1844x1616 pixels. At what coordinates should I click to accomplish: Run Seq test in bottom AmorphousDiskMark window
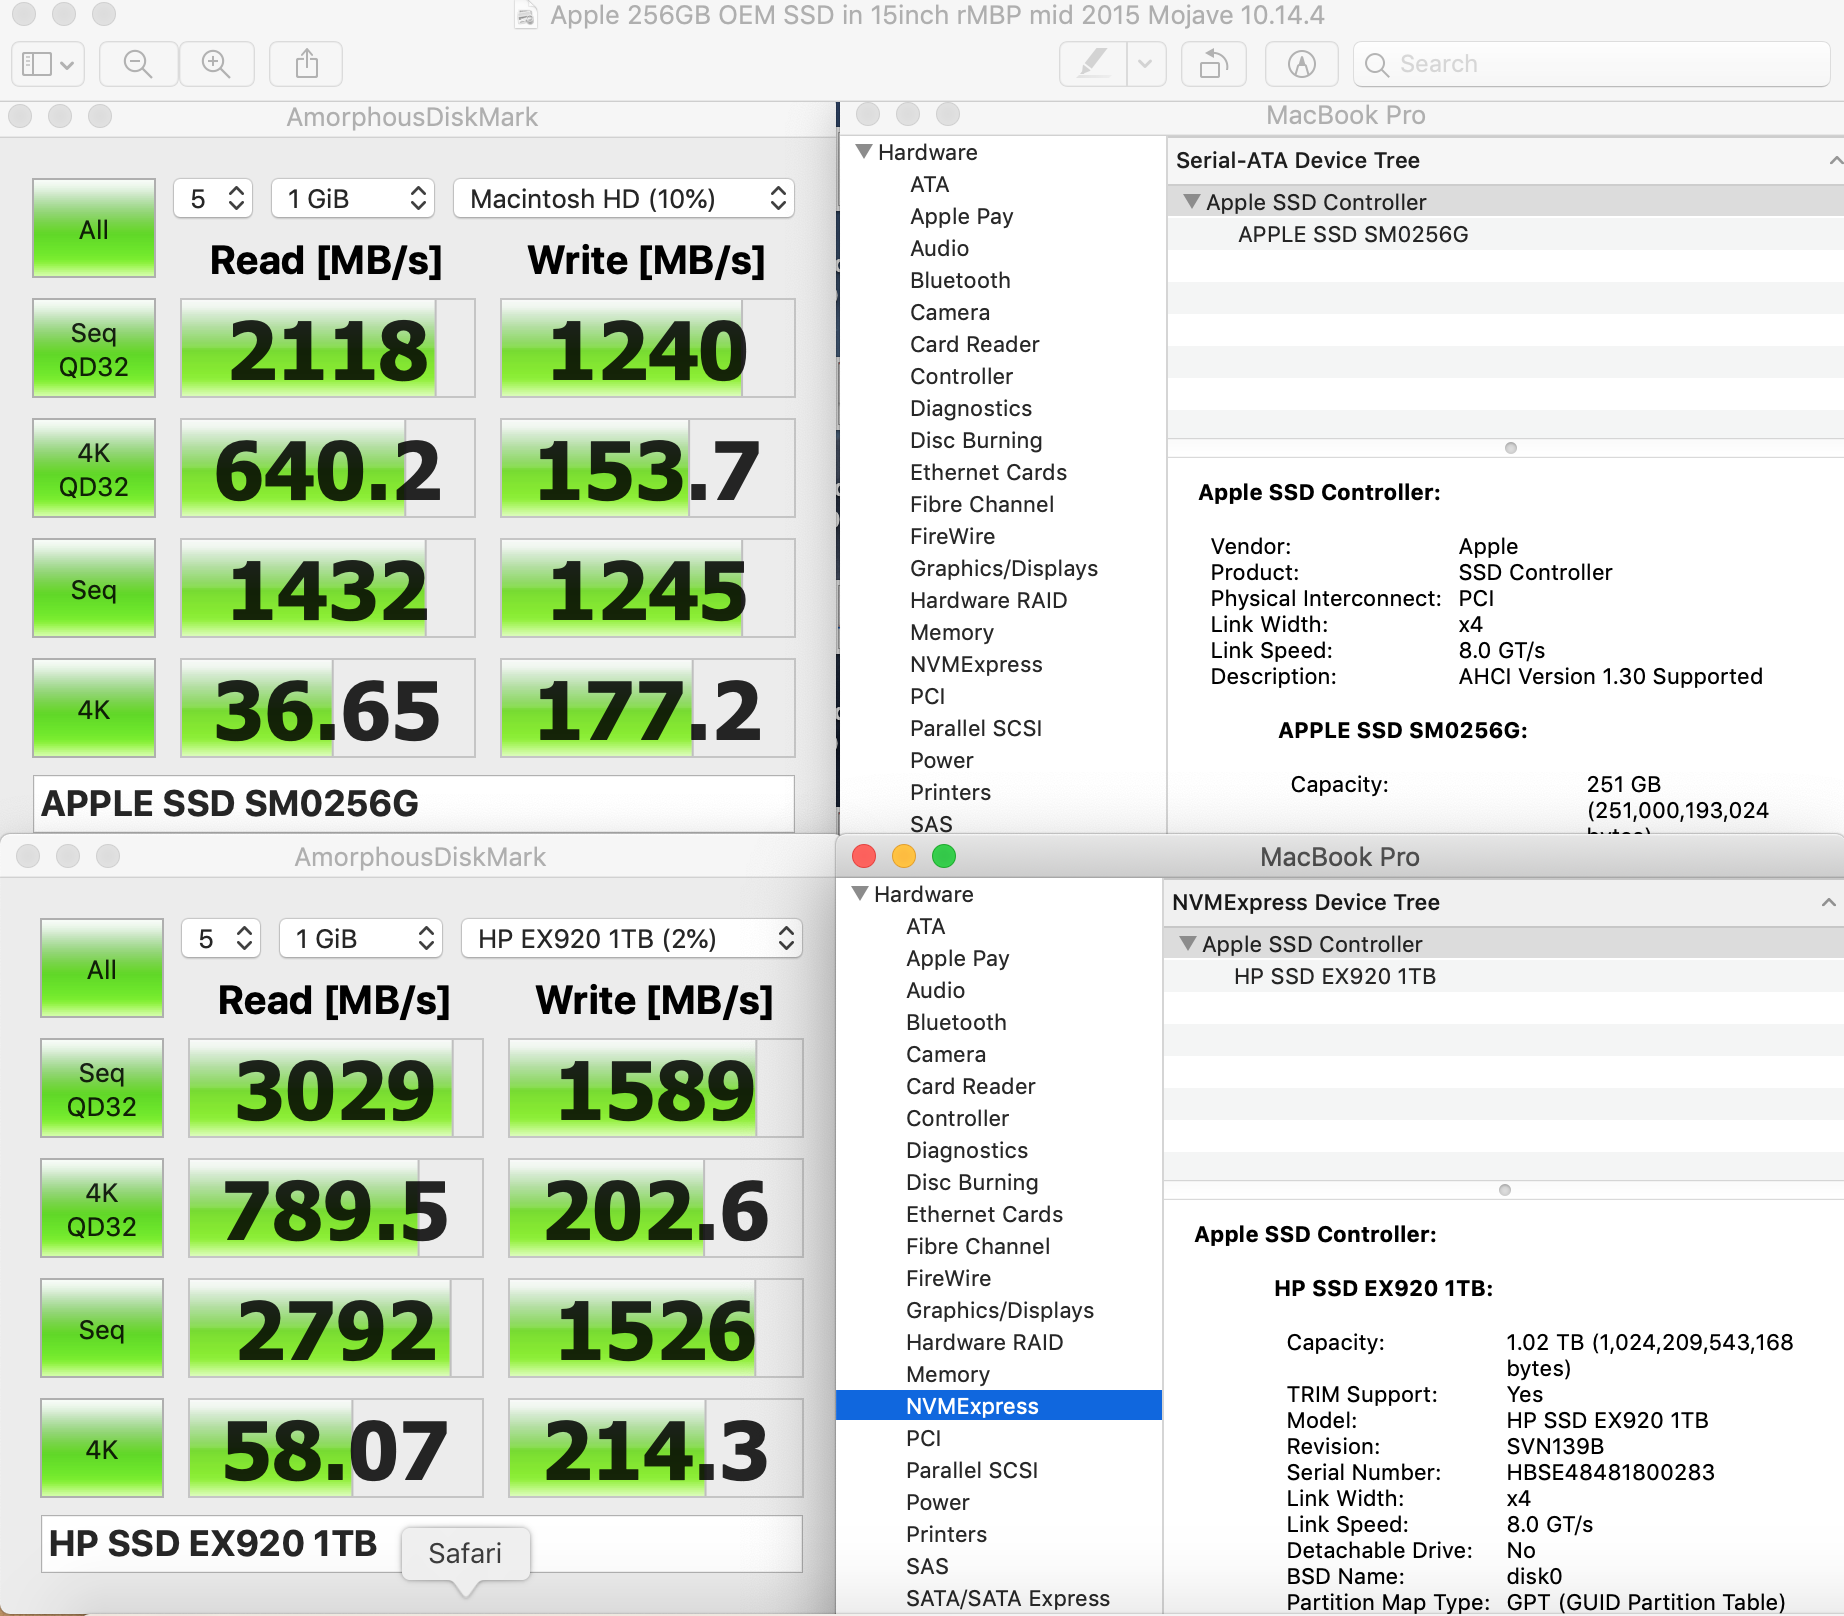click(x=102, y=1328)
